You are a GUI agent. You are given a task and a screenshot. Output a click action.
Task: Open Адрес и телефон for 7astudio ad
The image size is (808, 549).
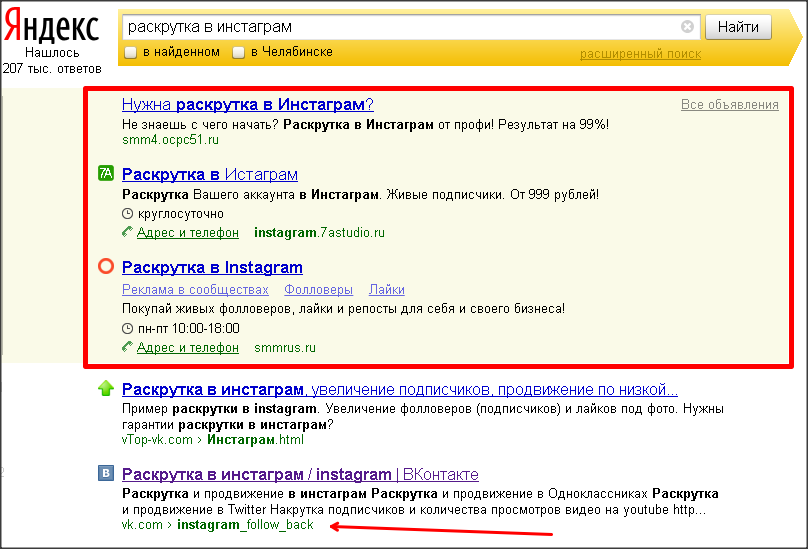(187, 233)
